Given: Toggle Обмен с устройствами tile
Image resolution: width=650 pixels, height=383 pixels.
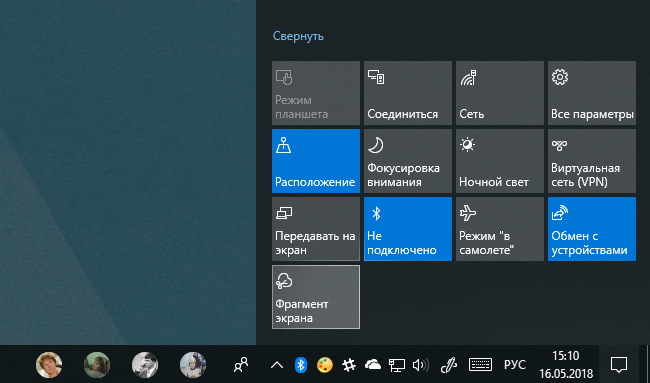Looking at the screenshot, I should point(592,229).
